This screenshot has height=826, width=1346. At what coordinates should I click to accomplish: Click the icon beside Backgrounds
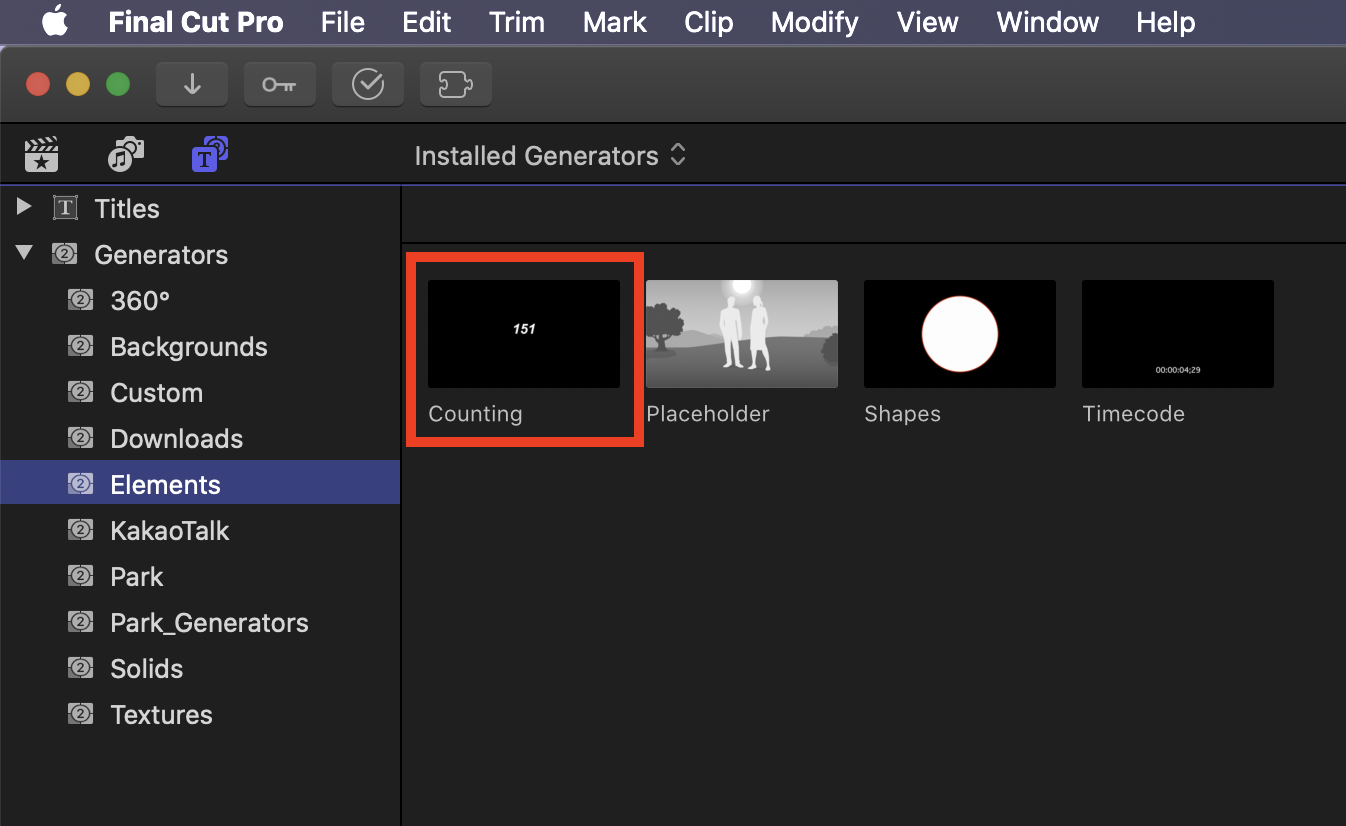pos(81,346)
